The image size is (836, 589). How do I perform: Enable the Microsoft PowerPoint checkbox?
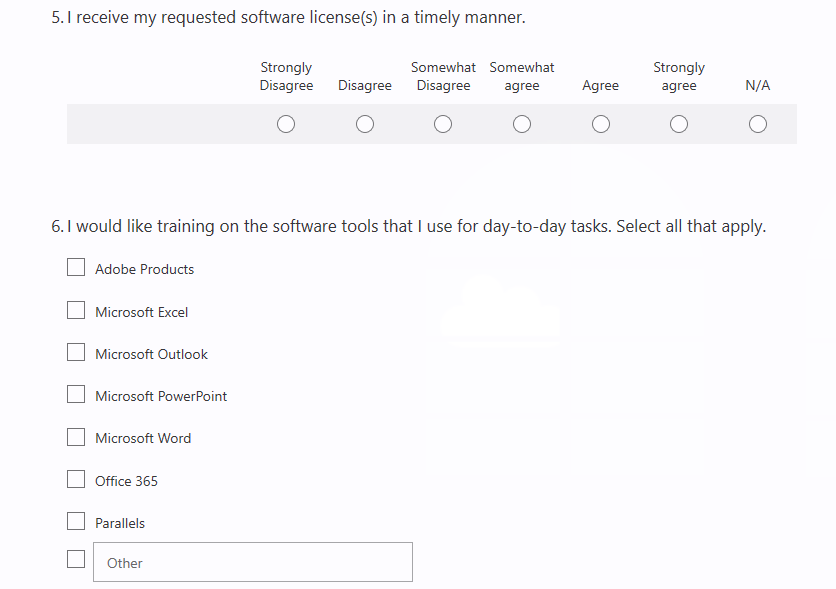76,394
